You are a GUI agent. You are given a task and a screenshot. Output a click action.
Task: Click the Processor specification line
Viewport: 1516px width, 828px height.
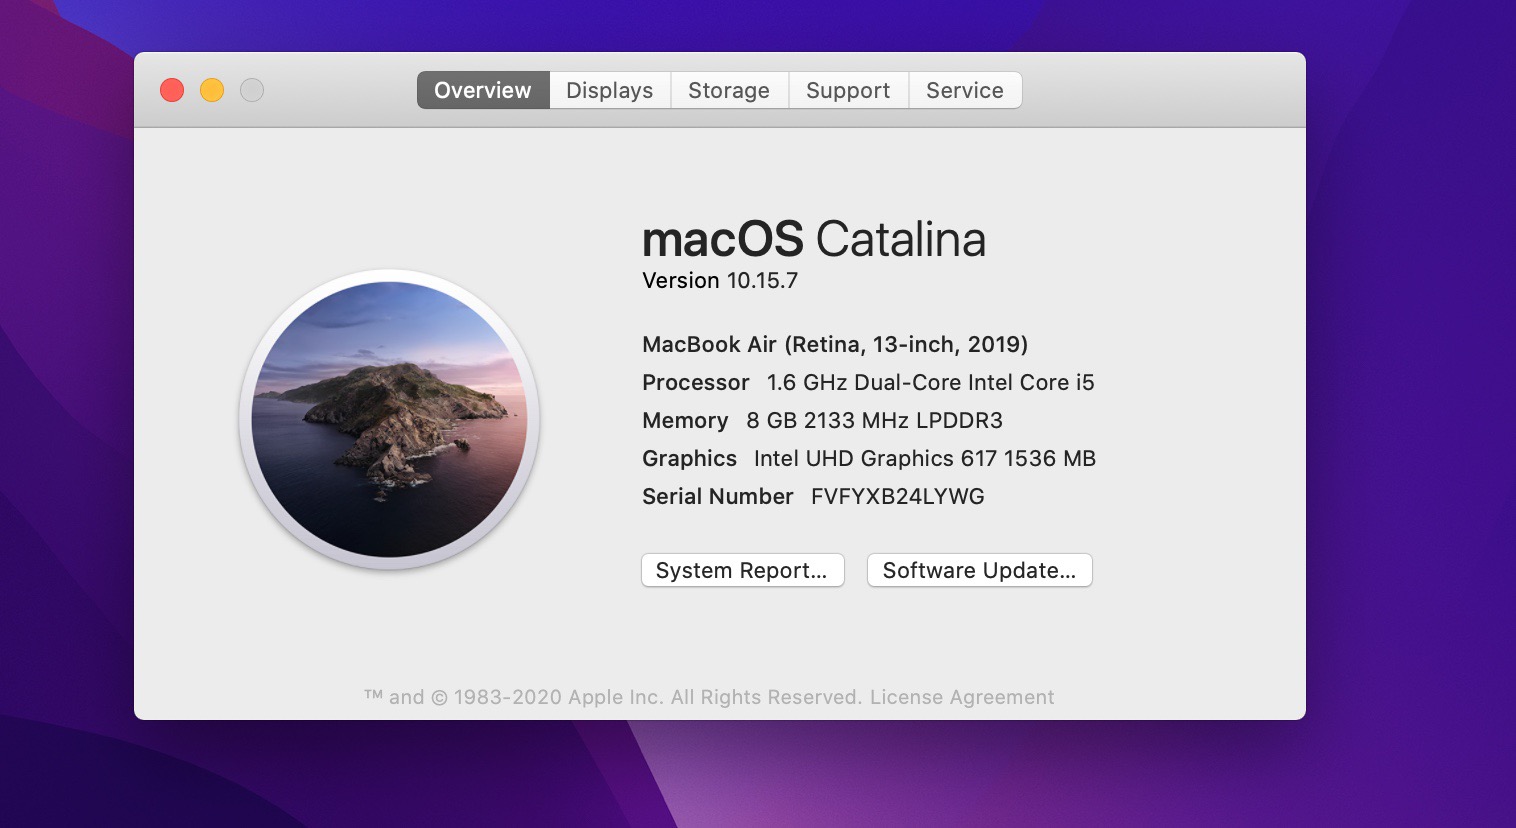click(868, 382)
